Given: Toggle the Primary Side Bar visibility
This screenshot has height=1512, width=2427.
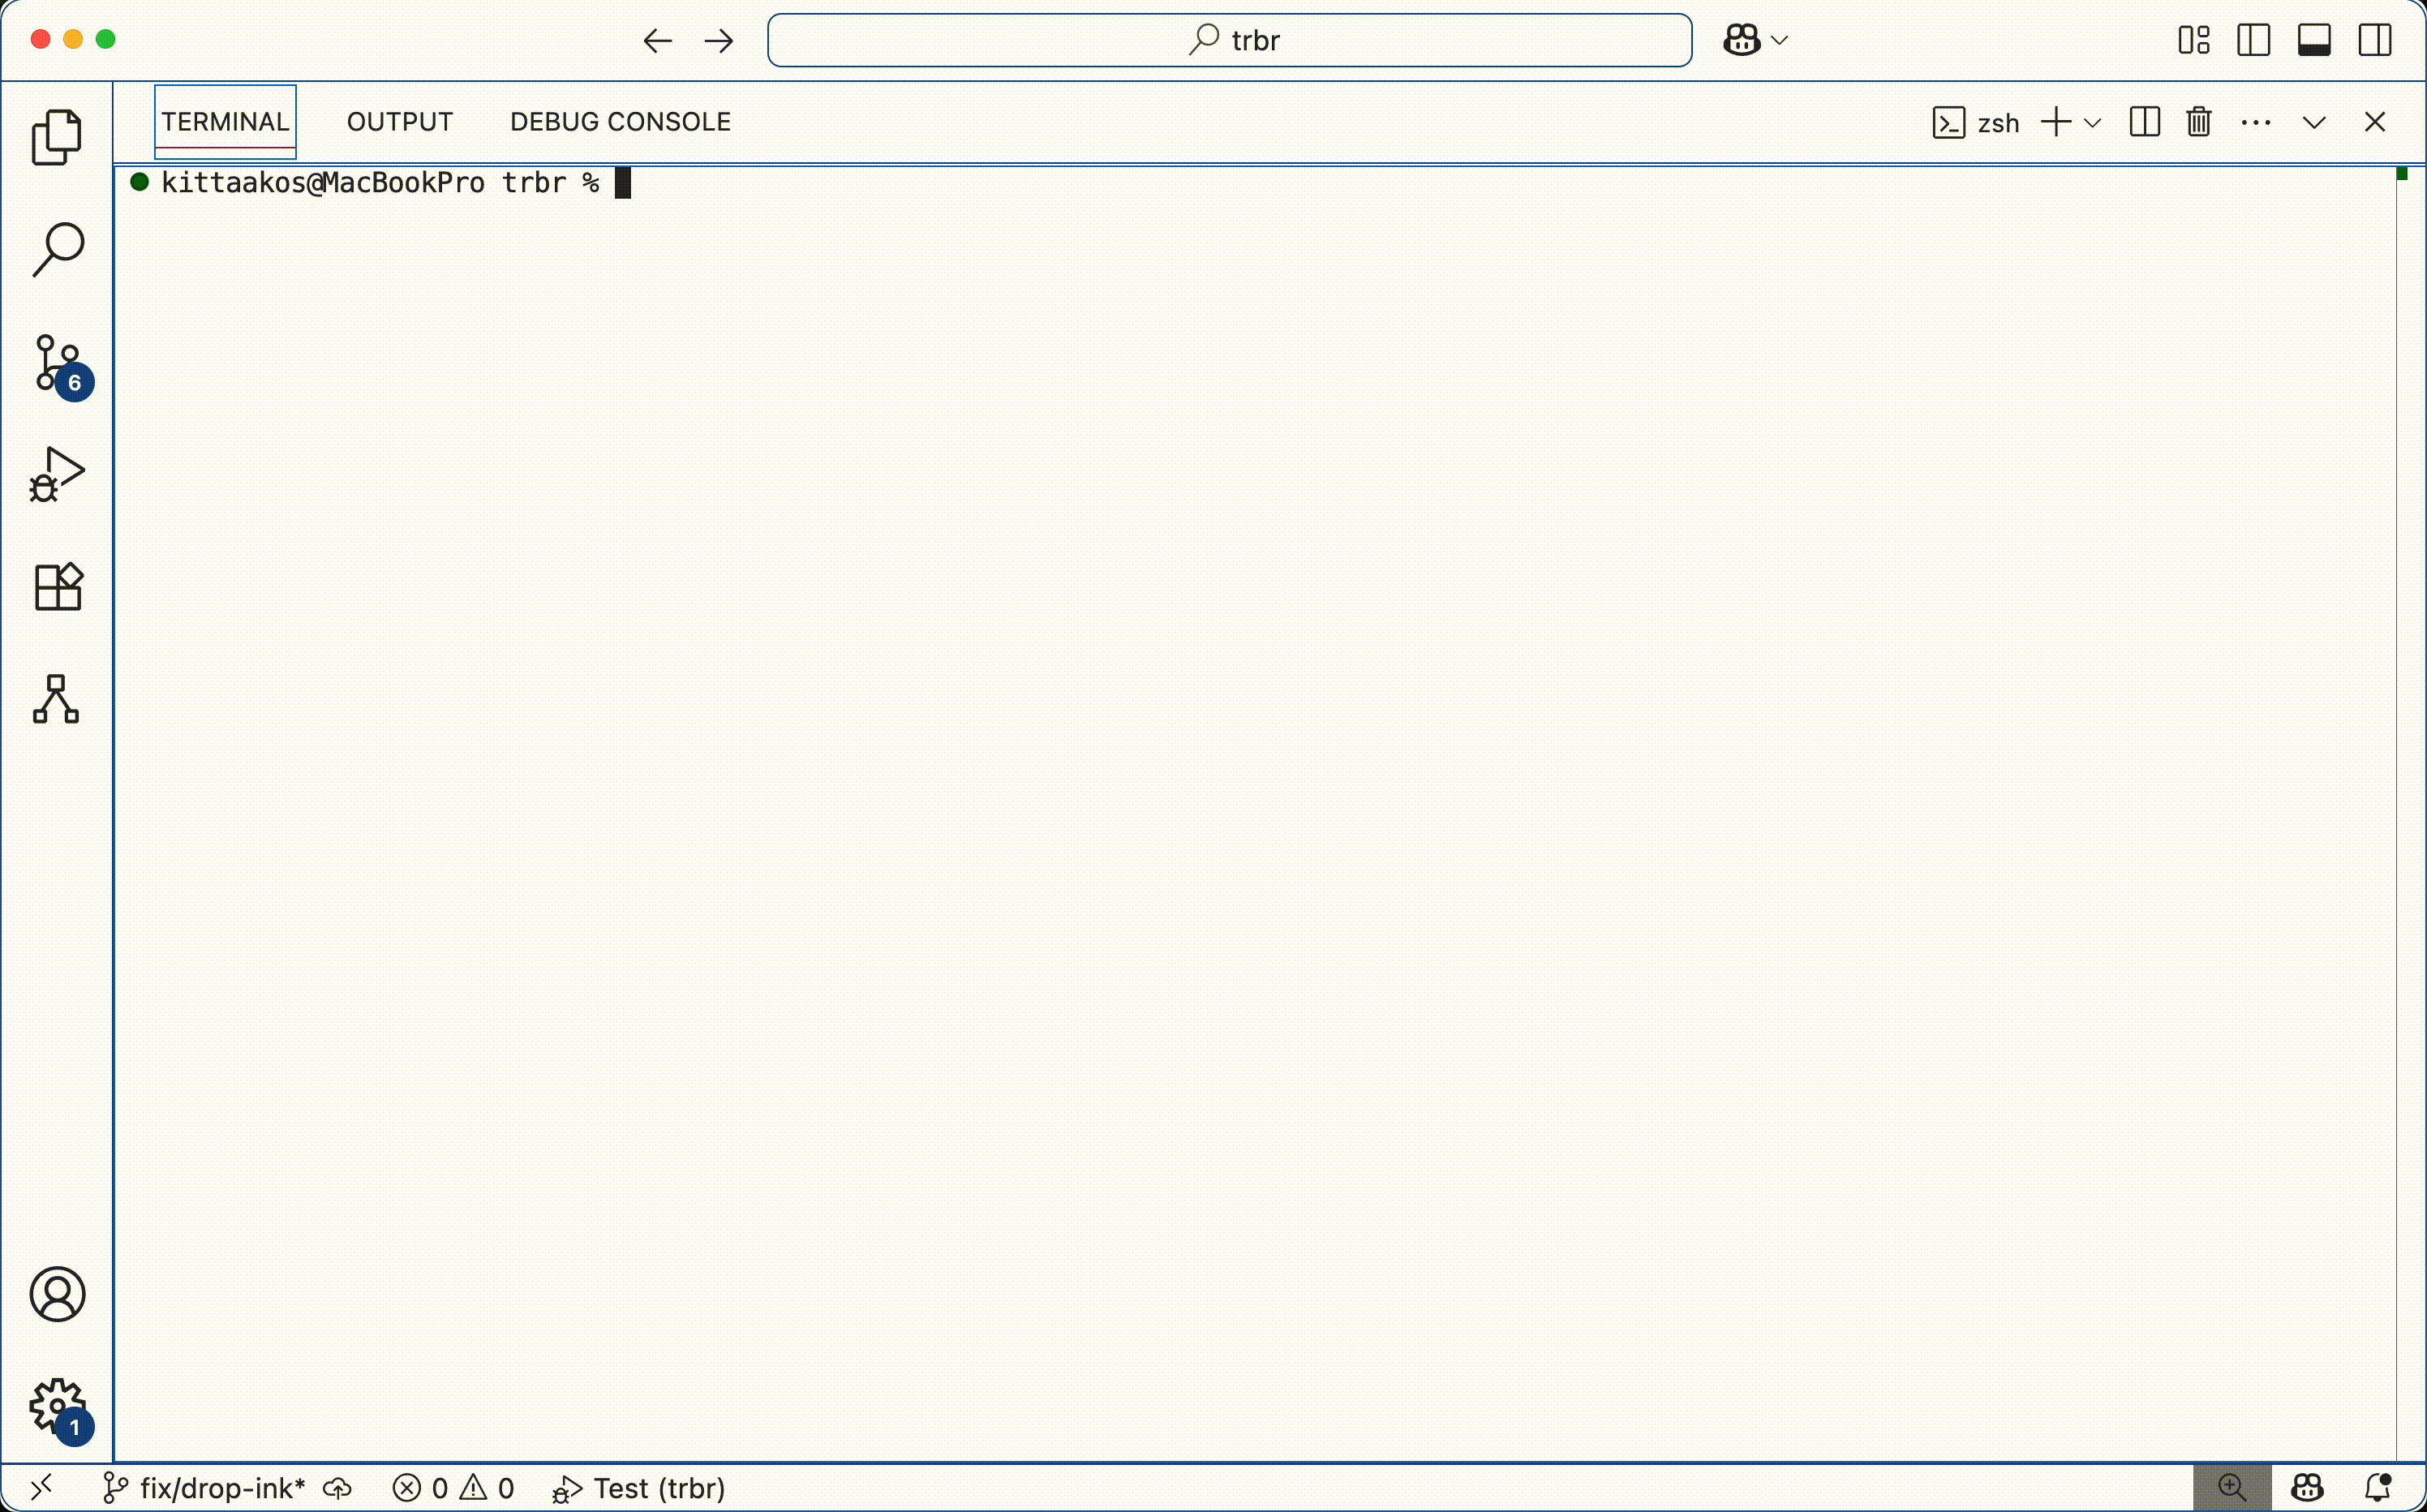Looking at the screenshot, I should [x=2253, y=40].
